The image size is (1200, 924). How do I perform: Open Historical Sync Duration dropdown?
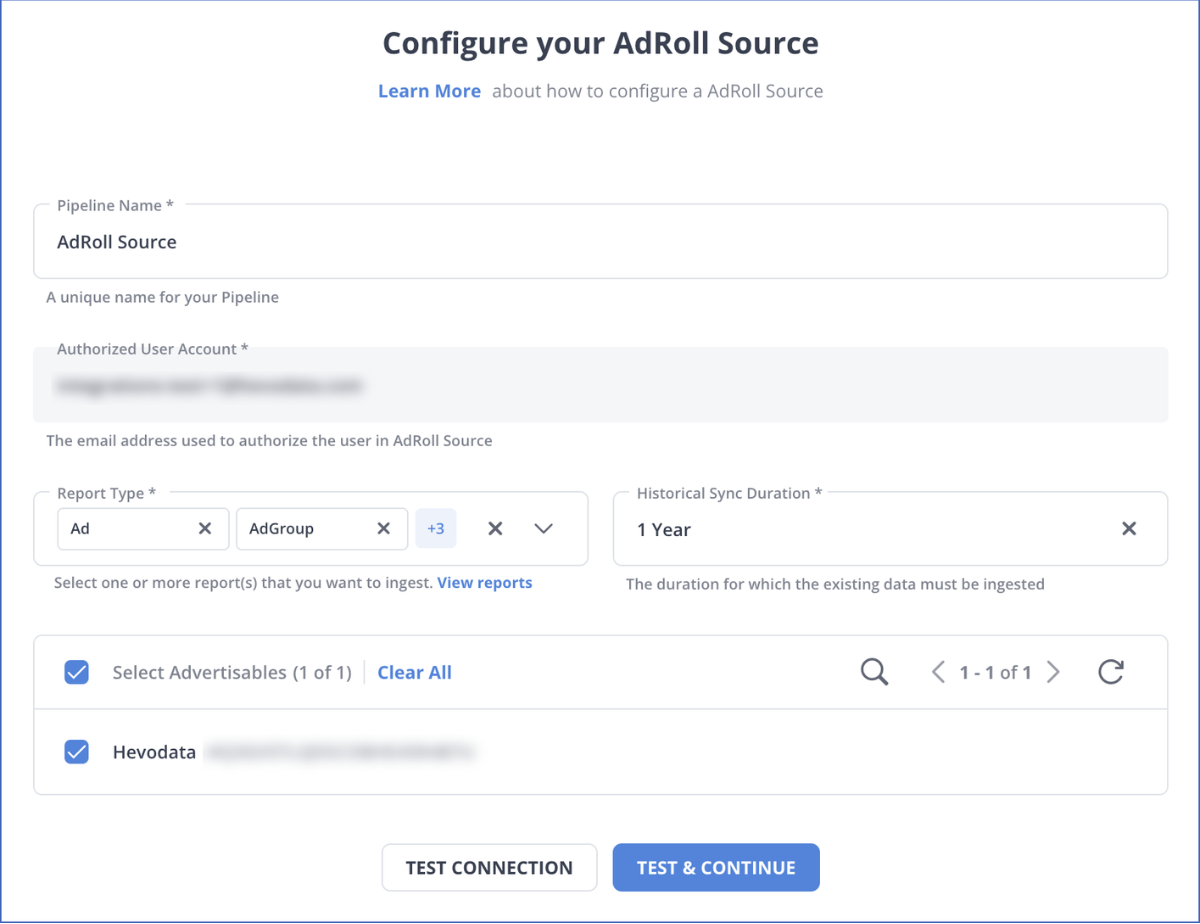pyautogui.click(x=890, y=529)
